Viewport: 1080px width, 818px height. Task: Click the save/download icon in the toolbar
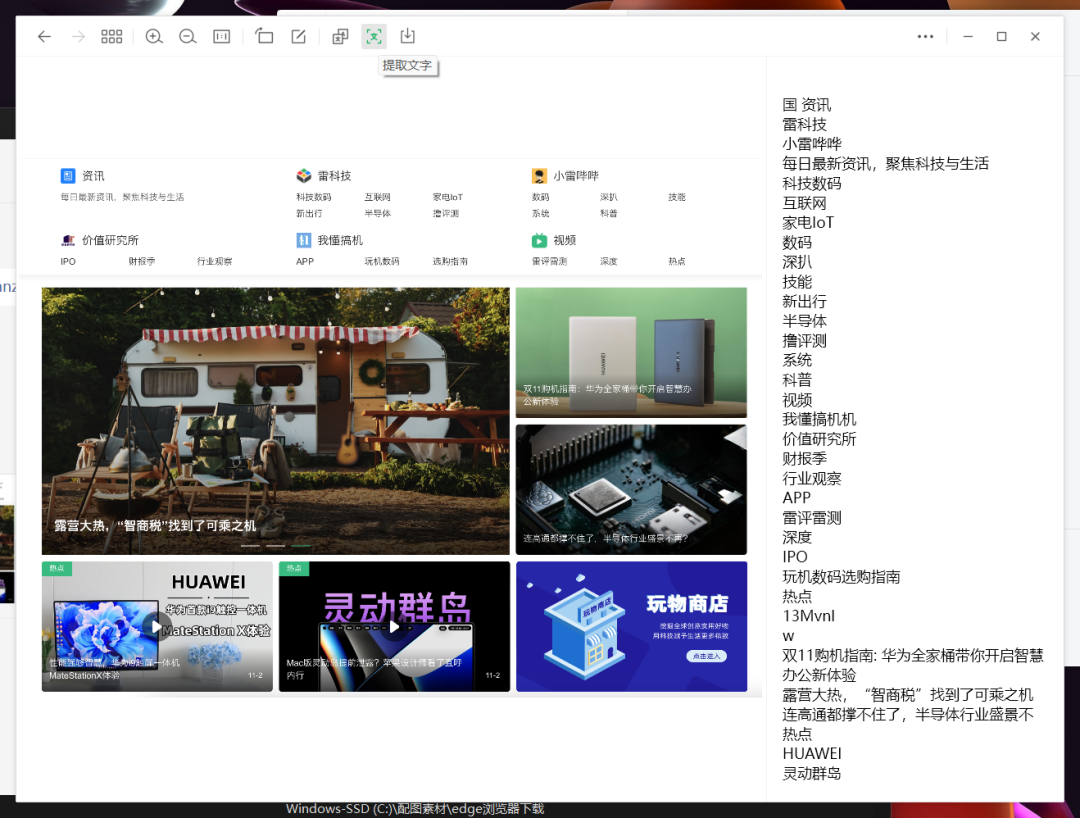[407, 37]
